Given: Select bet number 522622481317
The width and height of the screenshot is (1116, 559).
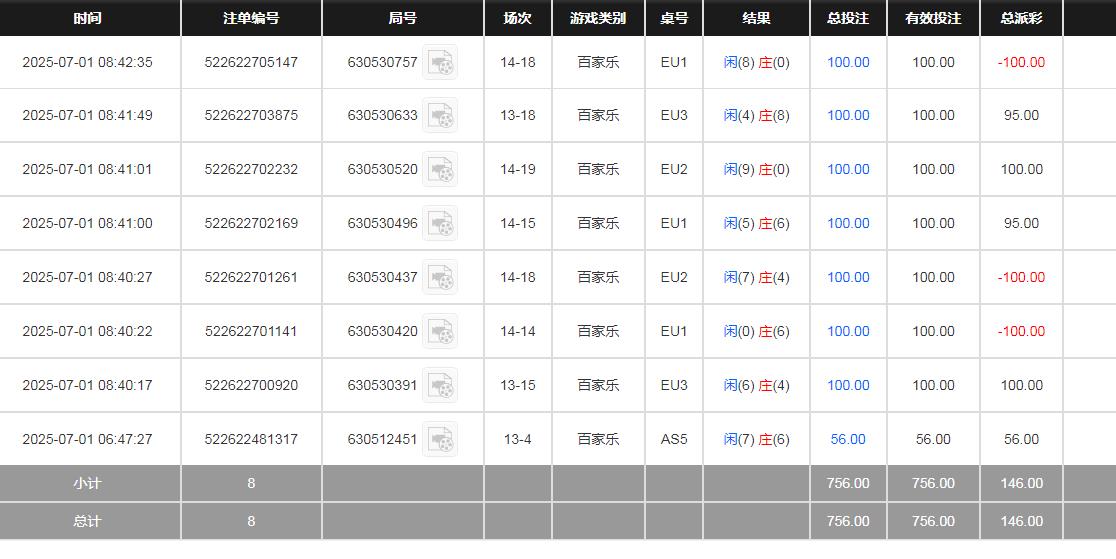Looking at the screenshot, I should click(x=251, y=439).
